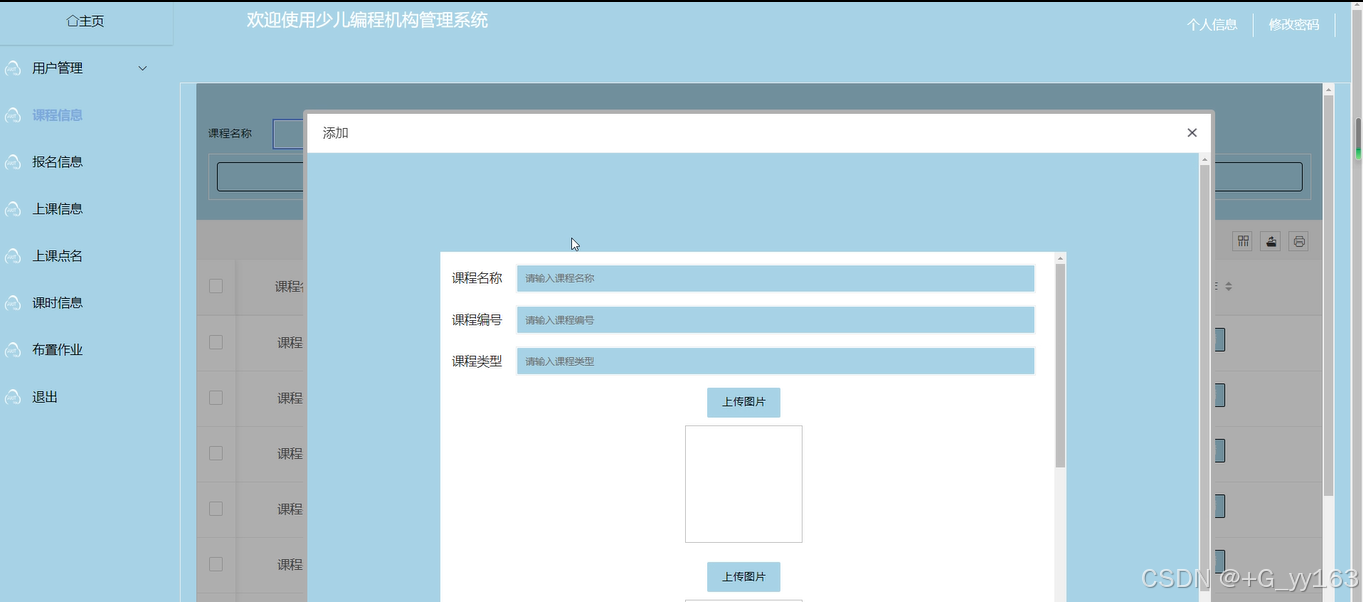Image resolution: width=1363 pixels, height=602 pixels.
Task: Click the second 上传图片 button
Action: click(x=743, y=577)
